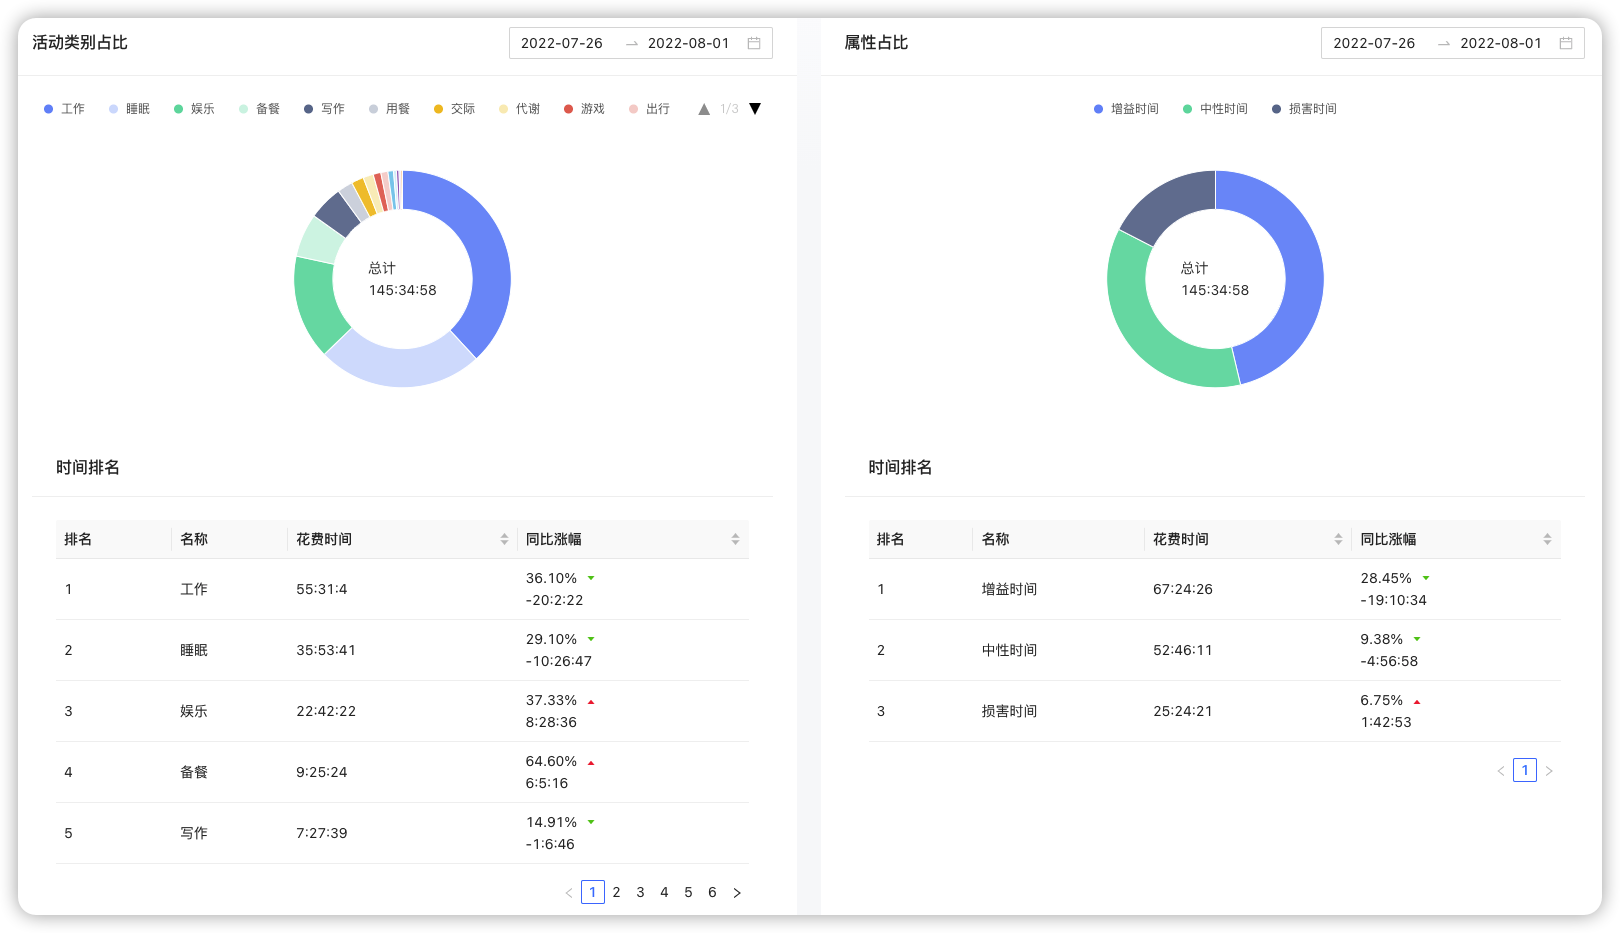Go to next legend page arrow
This screenshot has height=933, width=1620.
[755, 109]
